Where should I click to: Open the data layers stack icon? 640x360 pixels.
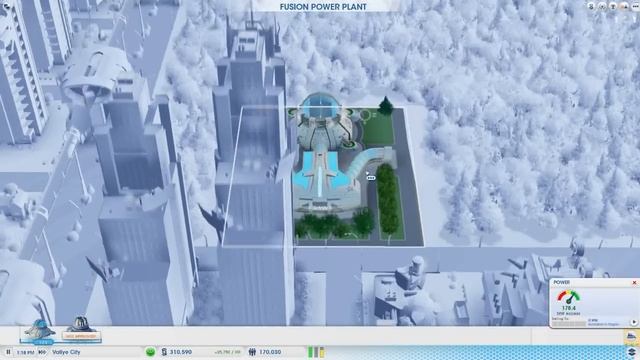[632, 352]
